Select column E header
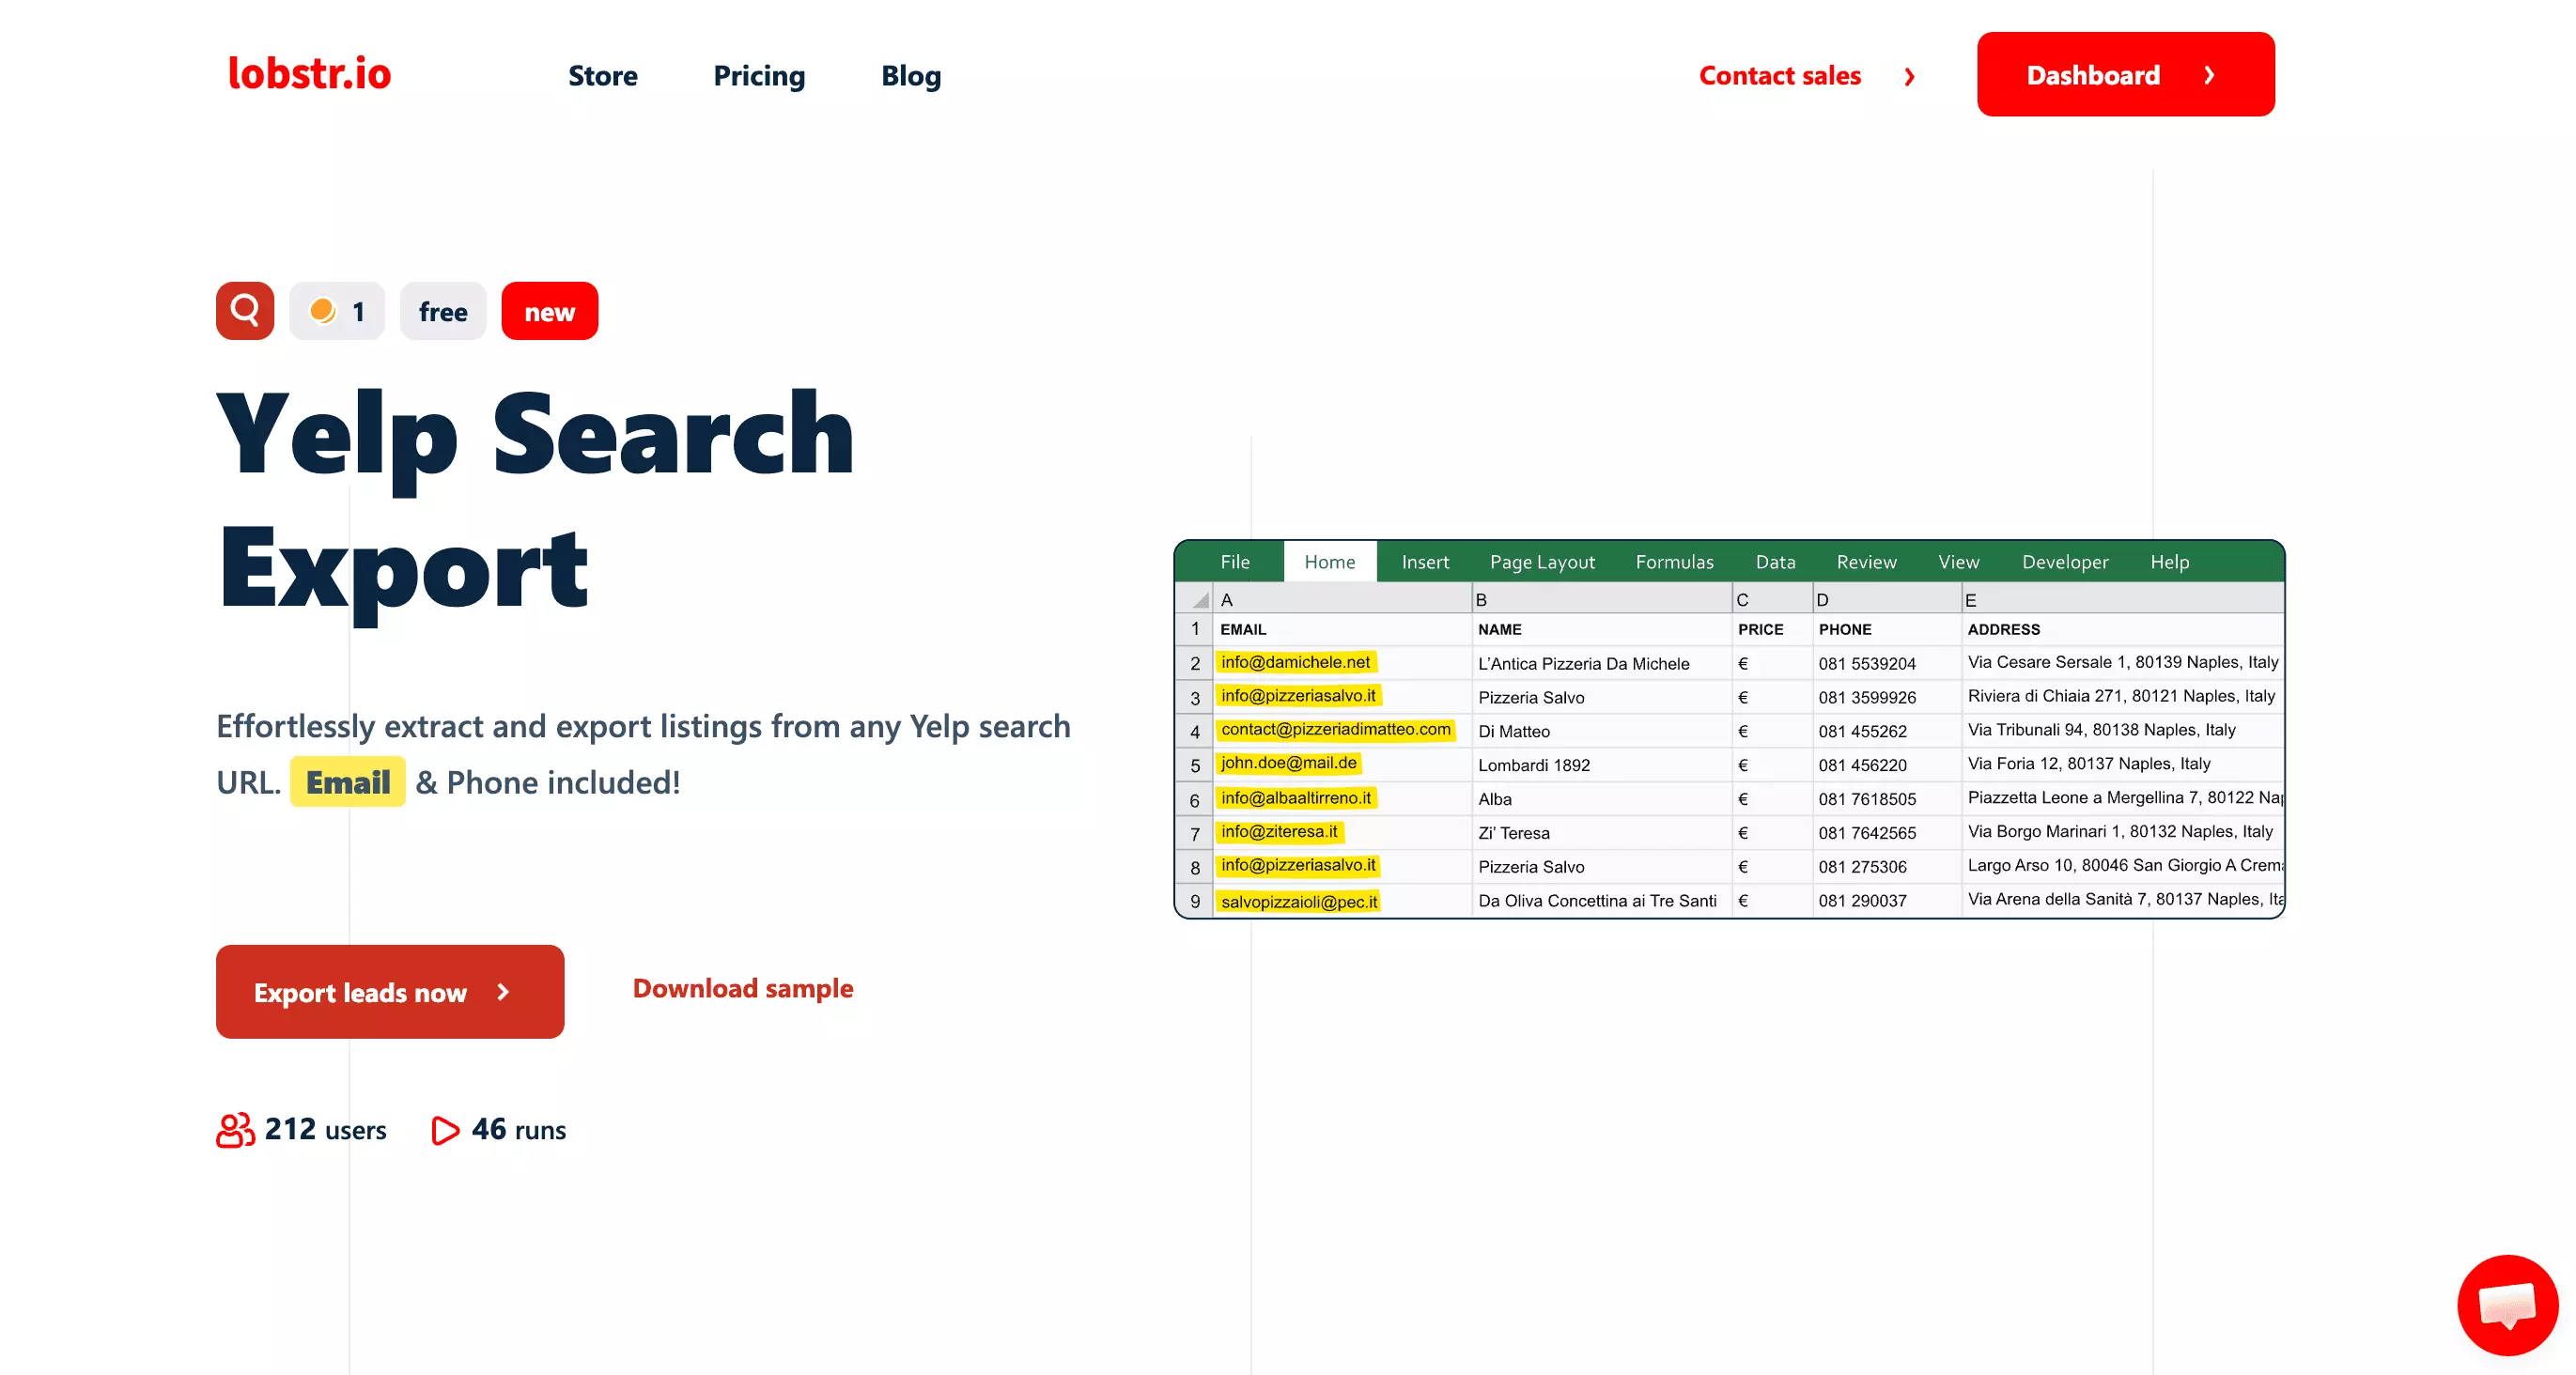Screen dimensions: 2576x1375 2123,600
